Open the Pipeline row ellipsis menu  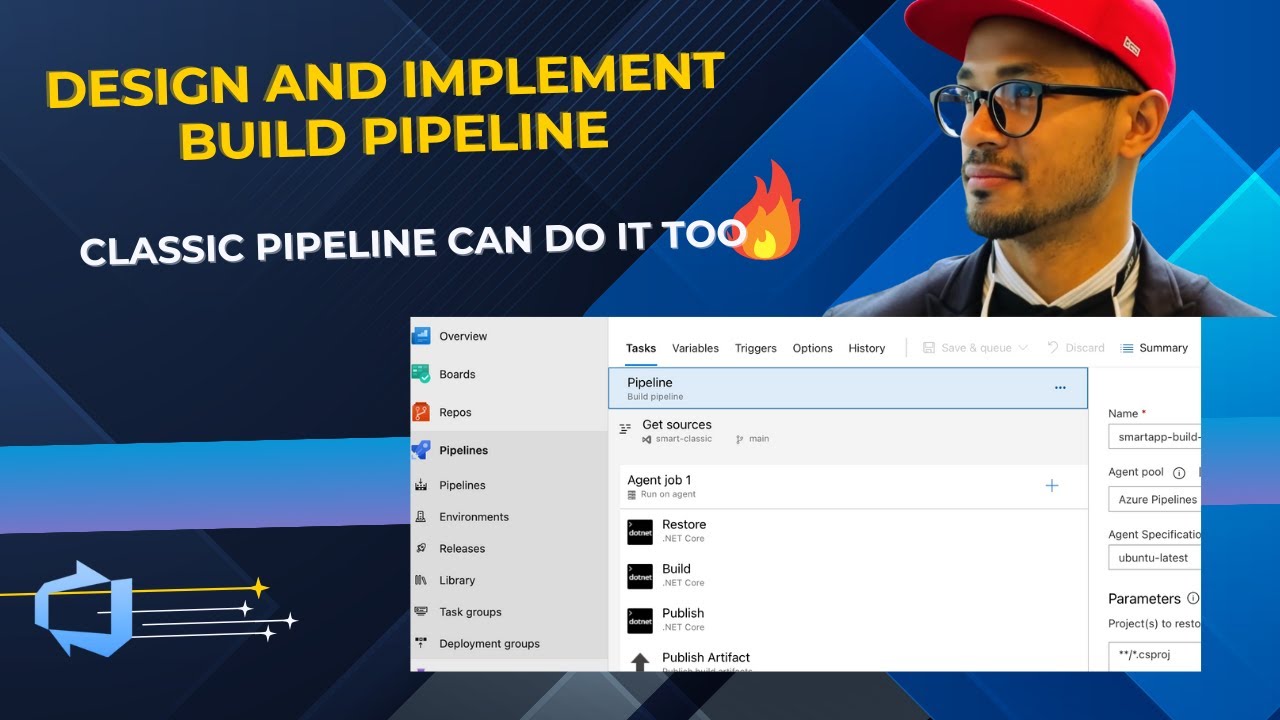tap(1060, 388)
